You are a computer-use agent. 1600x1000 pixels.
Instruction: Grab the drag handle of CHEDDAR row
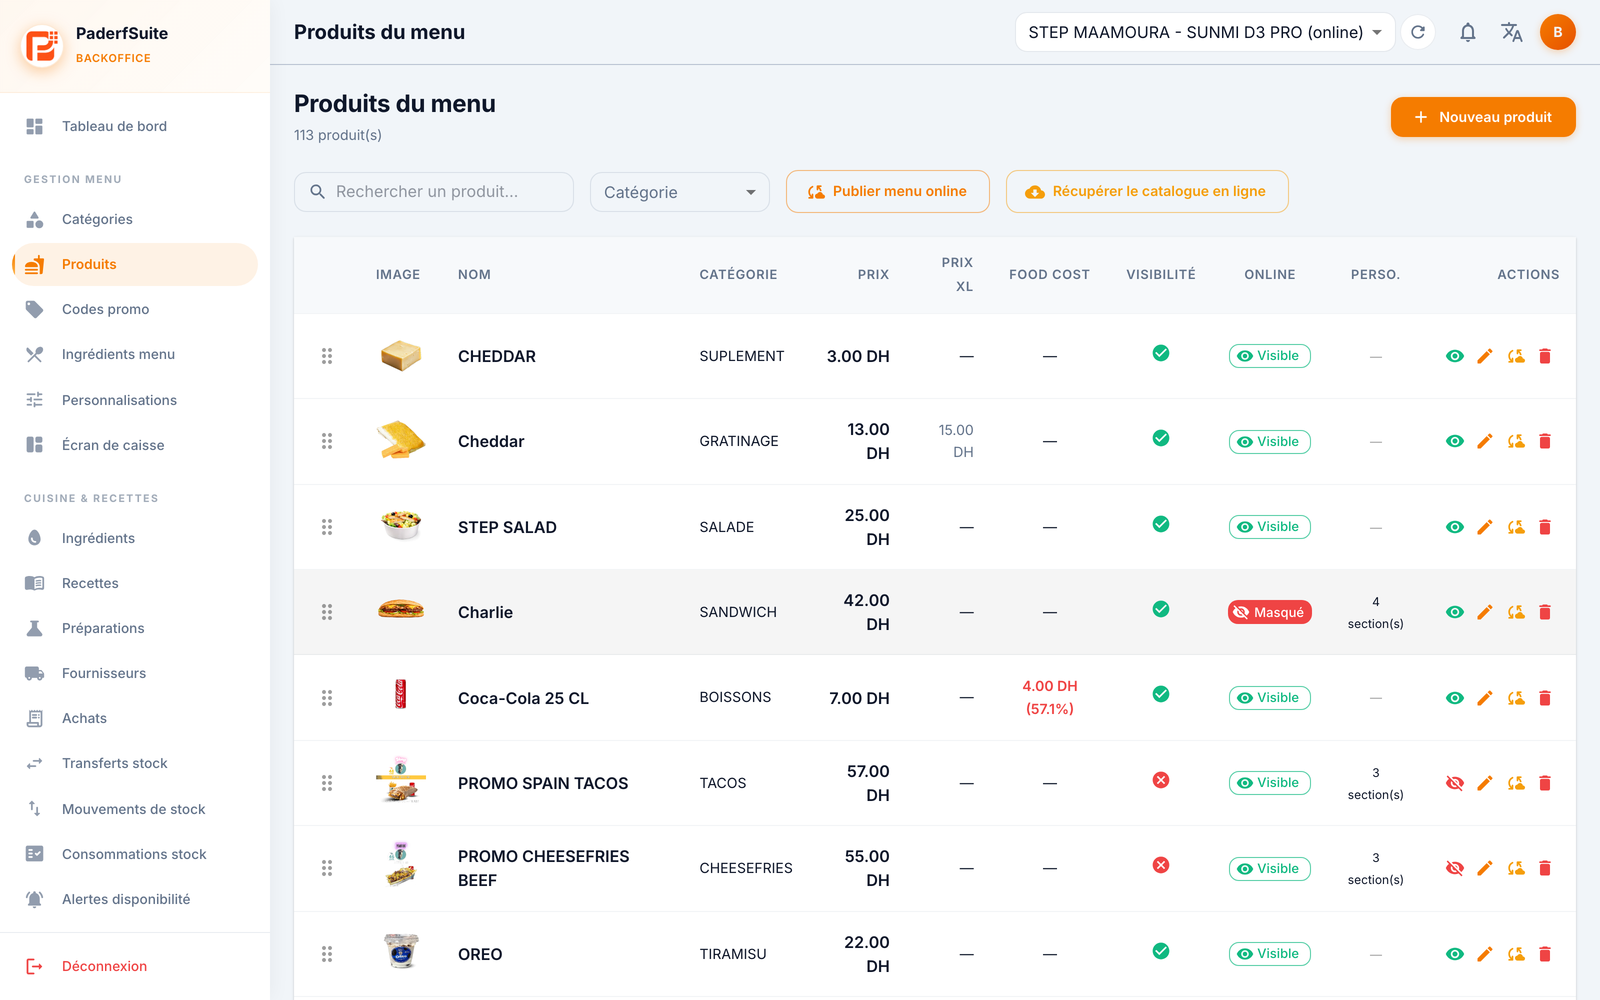coord(327,356)
